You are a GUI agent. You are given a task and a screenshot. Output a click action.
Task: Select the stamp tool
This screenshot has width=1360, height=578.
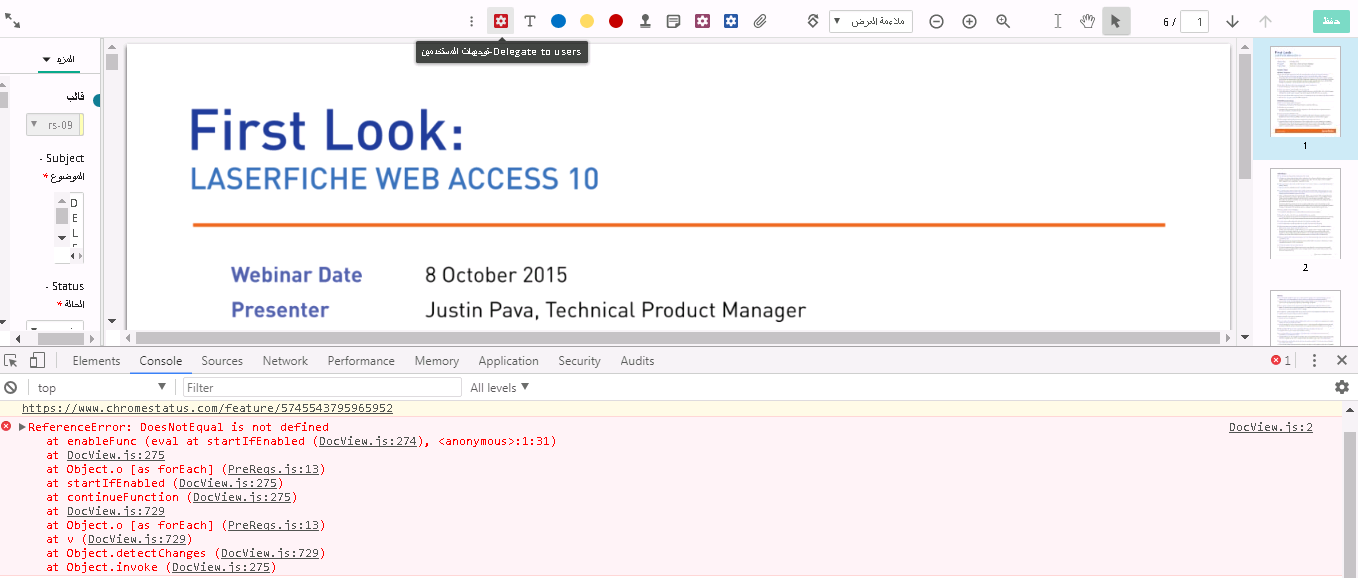[645, 21]
